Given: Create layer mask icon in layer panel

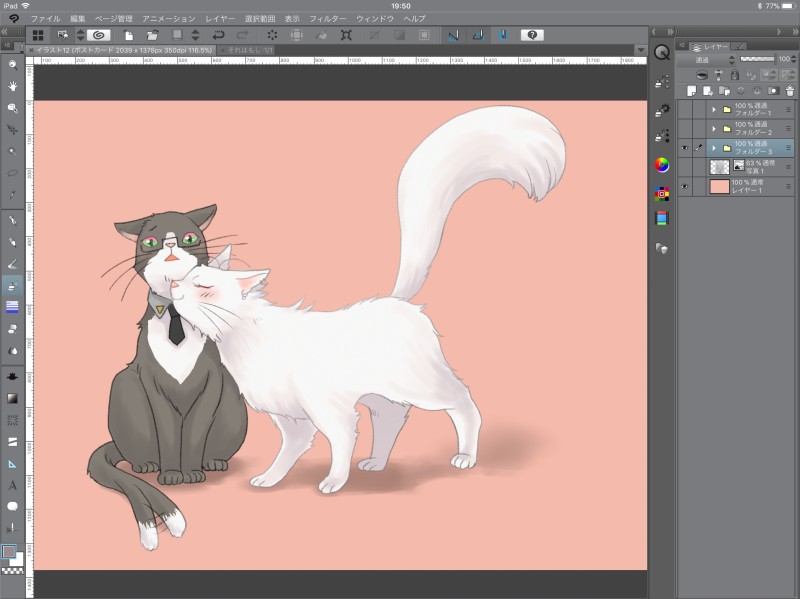Looking at the screenshot, I should pyautogui.click(x=773, y=91).
